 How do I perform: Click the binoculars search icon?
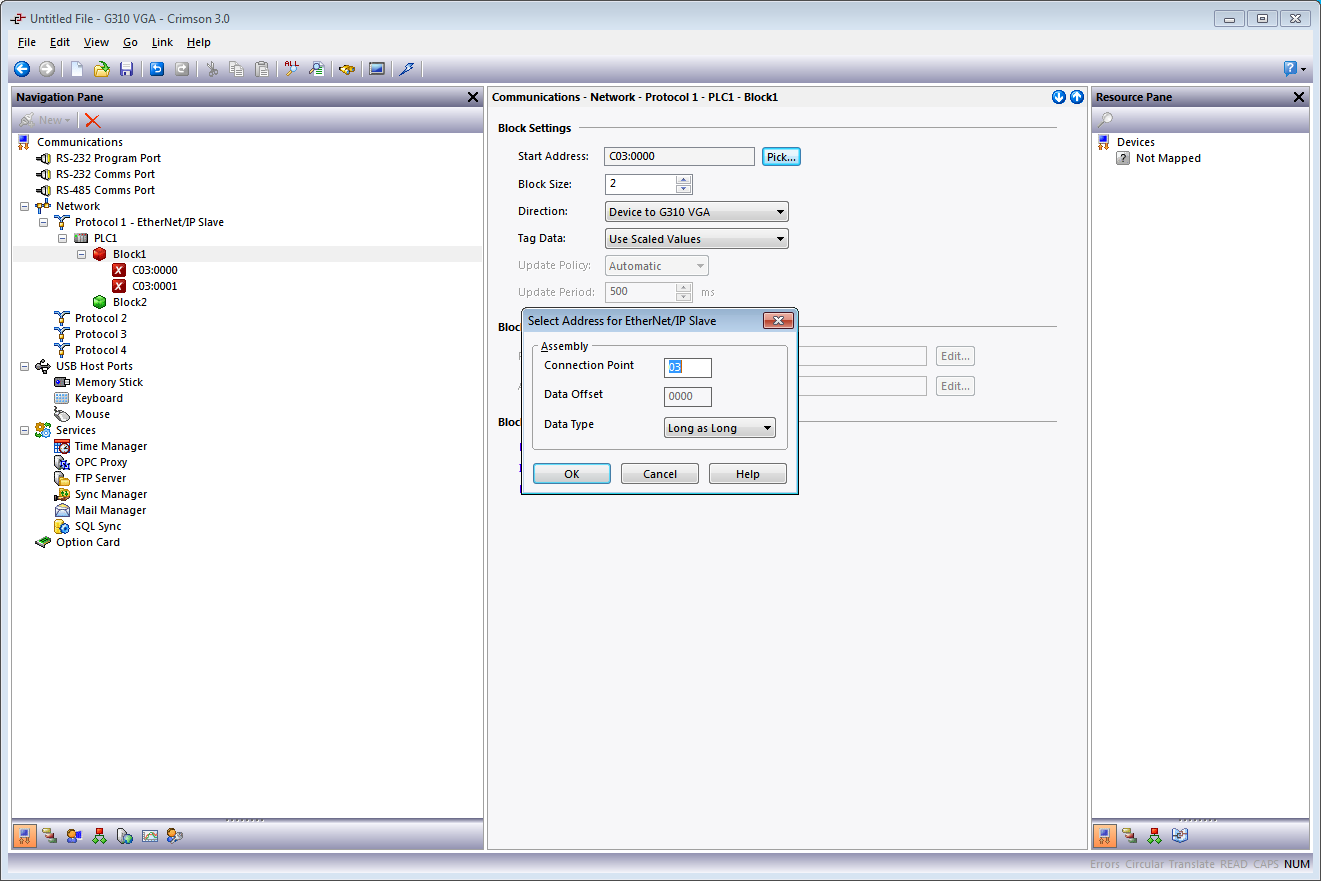pyautogui.click(x=347, y=69)
